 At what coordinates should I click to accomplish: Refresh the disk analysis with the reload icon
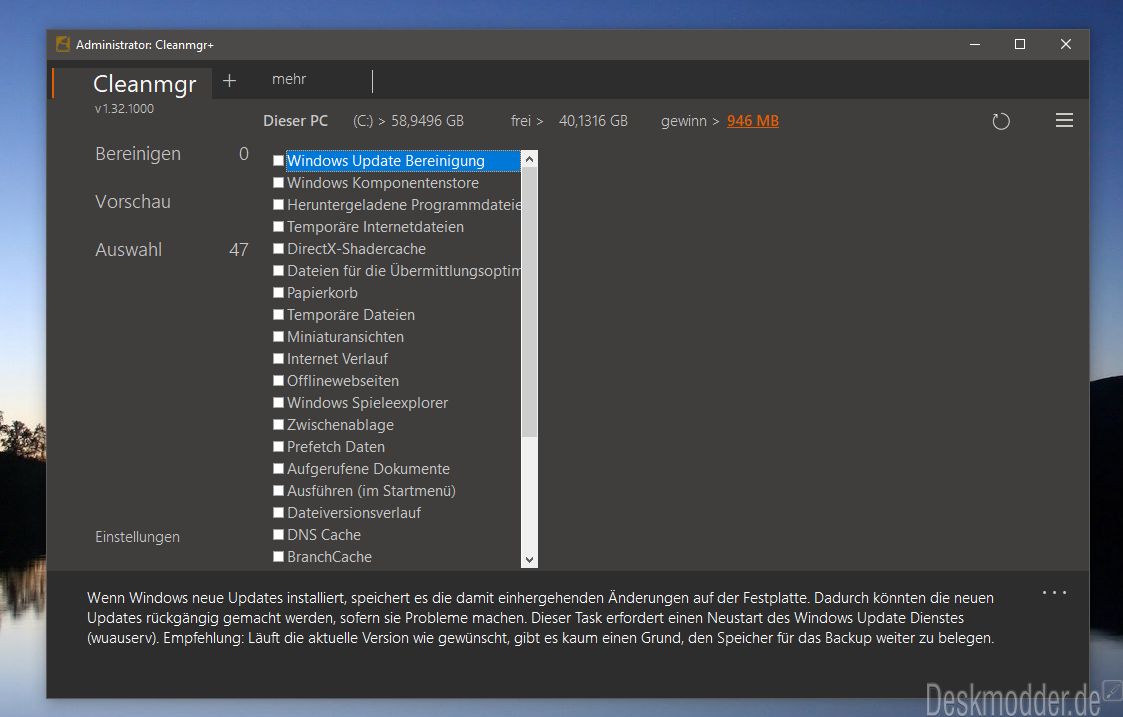pyautogui.click(x=1001, y=121)
